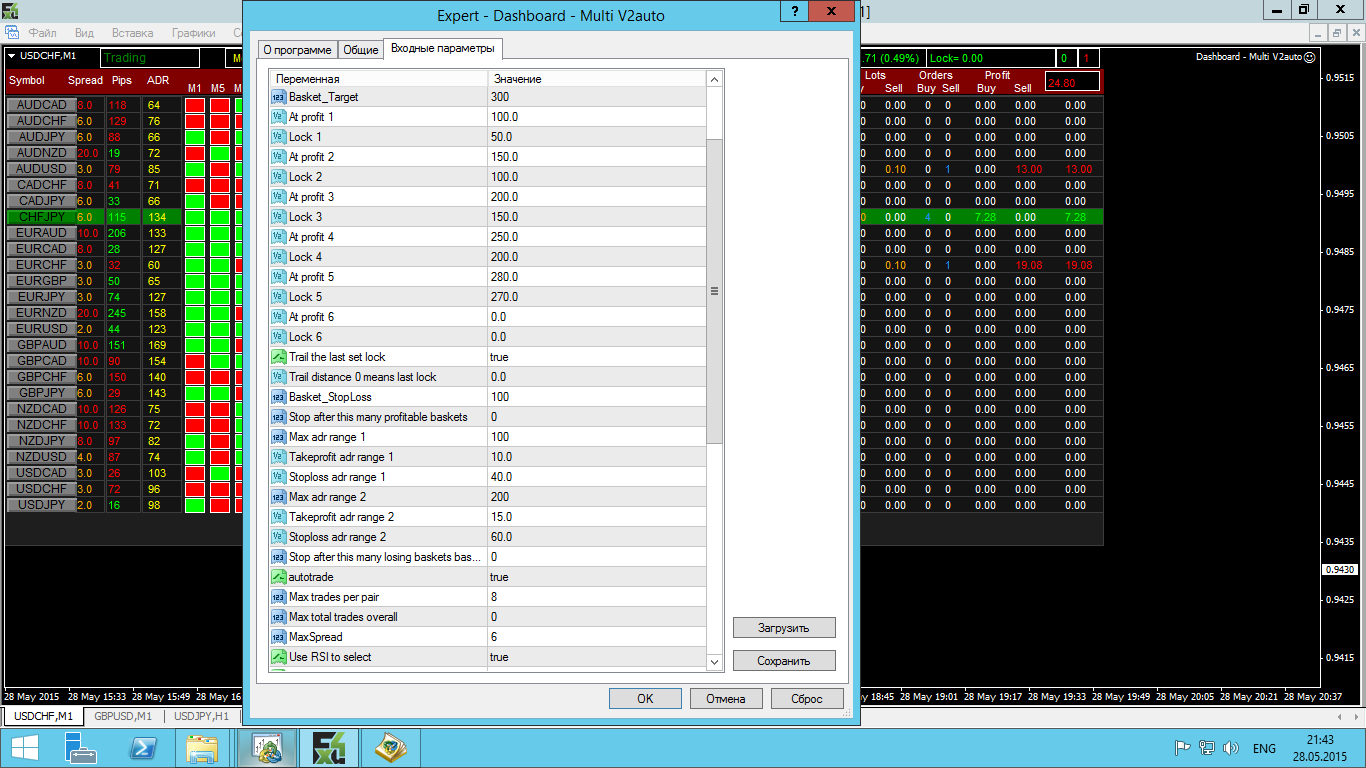Click the speaker volume icon in system tray
1366x768 pixels.
[x=1230, y=748]
